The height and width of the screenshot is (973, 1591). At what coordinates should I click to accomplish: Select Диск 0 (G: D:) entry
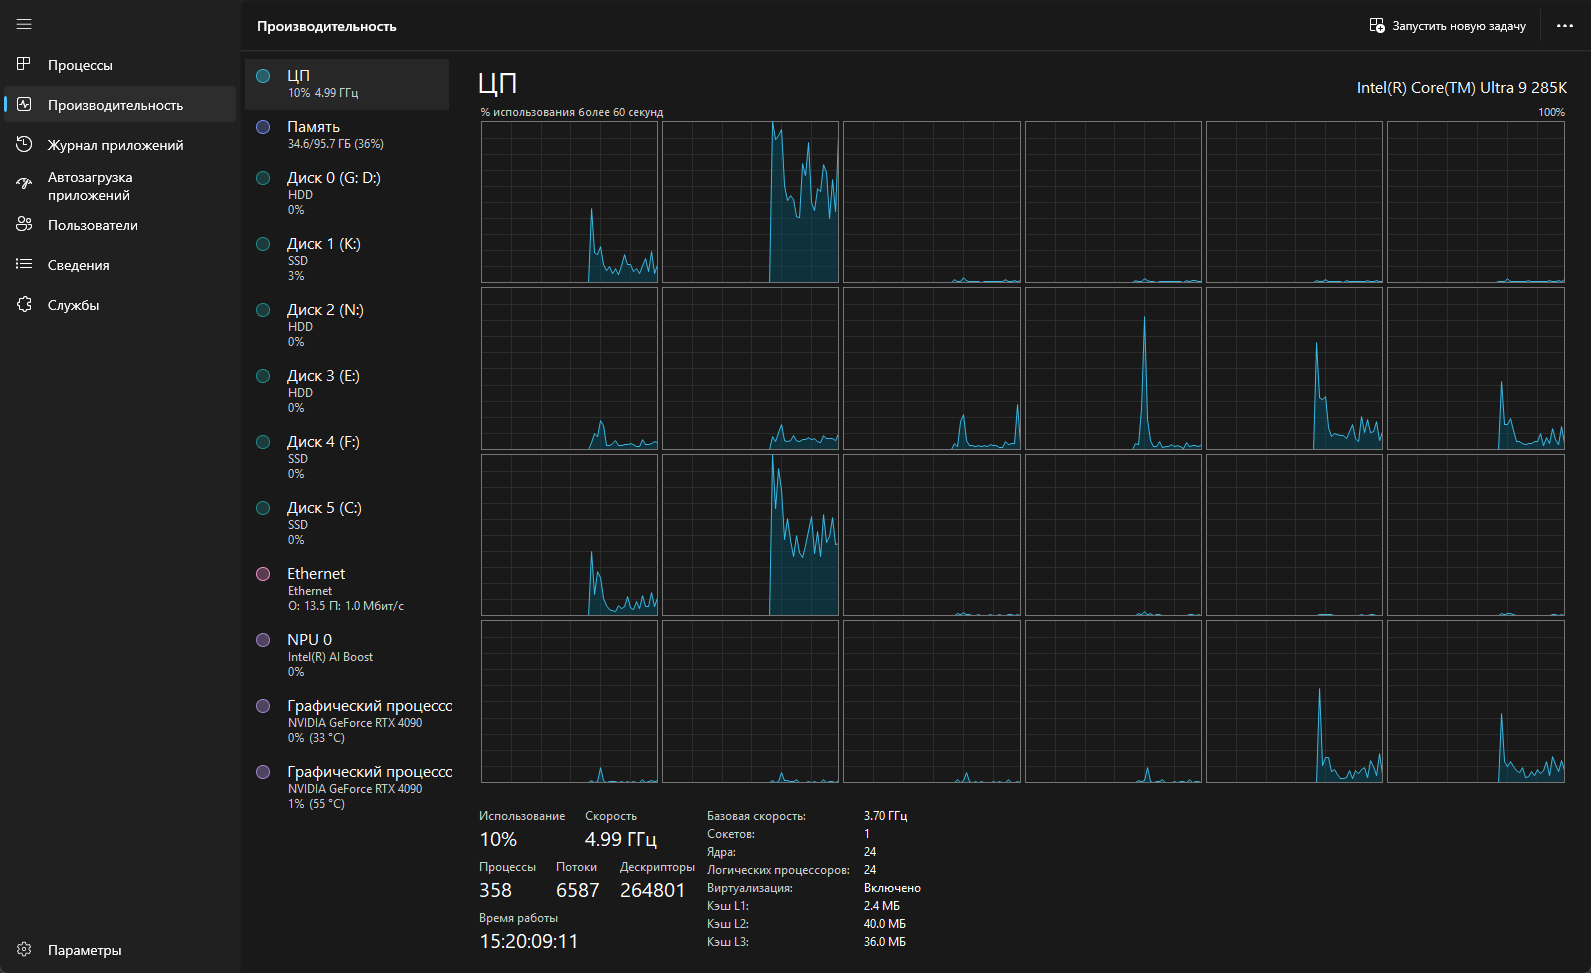tap(346, 192)
